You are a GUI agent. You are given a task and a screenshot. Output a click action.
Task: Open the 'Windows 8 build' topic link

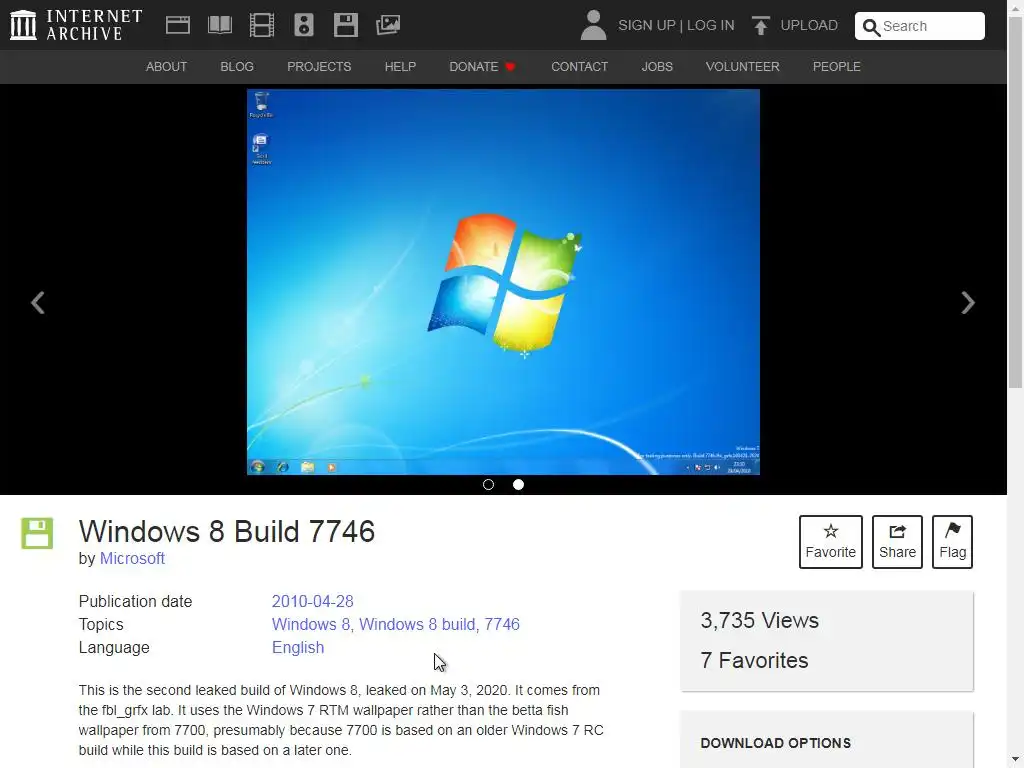click(417, 624)
